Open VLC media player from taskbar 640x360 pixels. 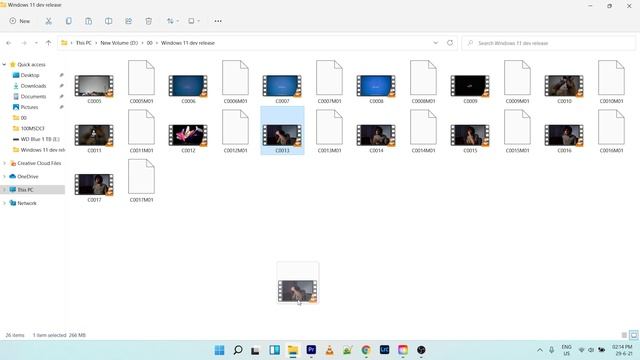(x=329, y=350)
